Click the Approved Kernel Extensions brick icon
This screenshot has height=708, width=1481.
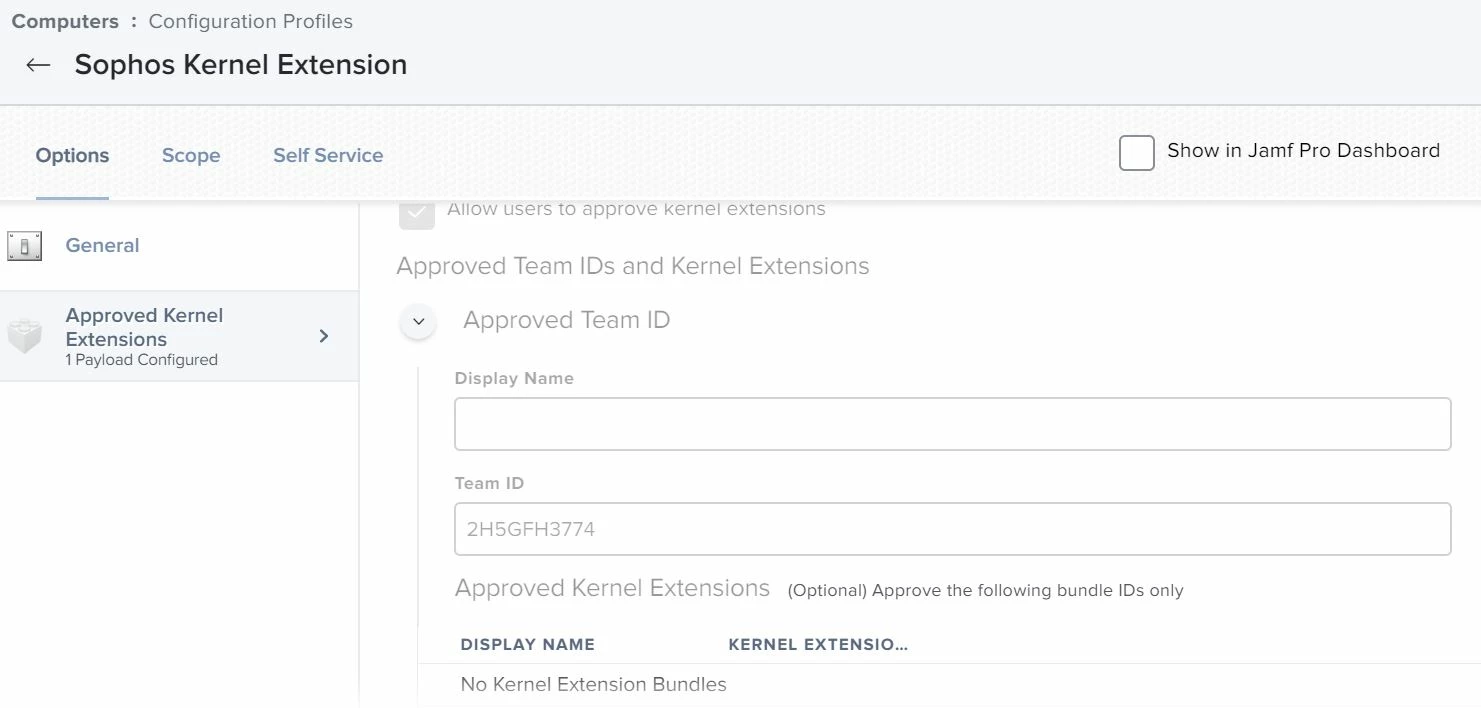(x=24, y=337)
